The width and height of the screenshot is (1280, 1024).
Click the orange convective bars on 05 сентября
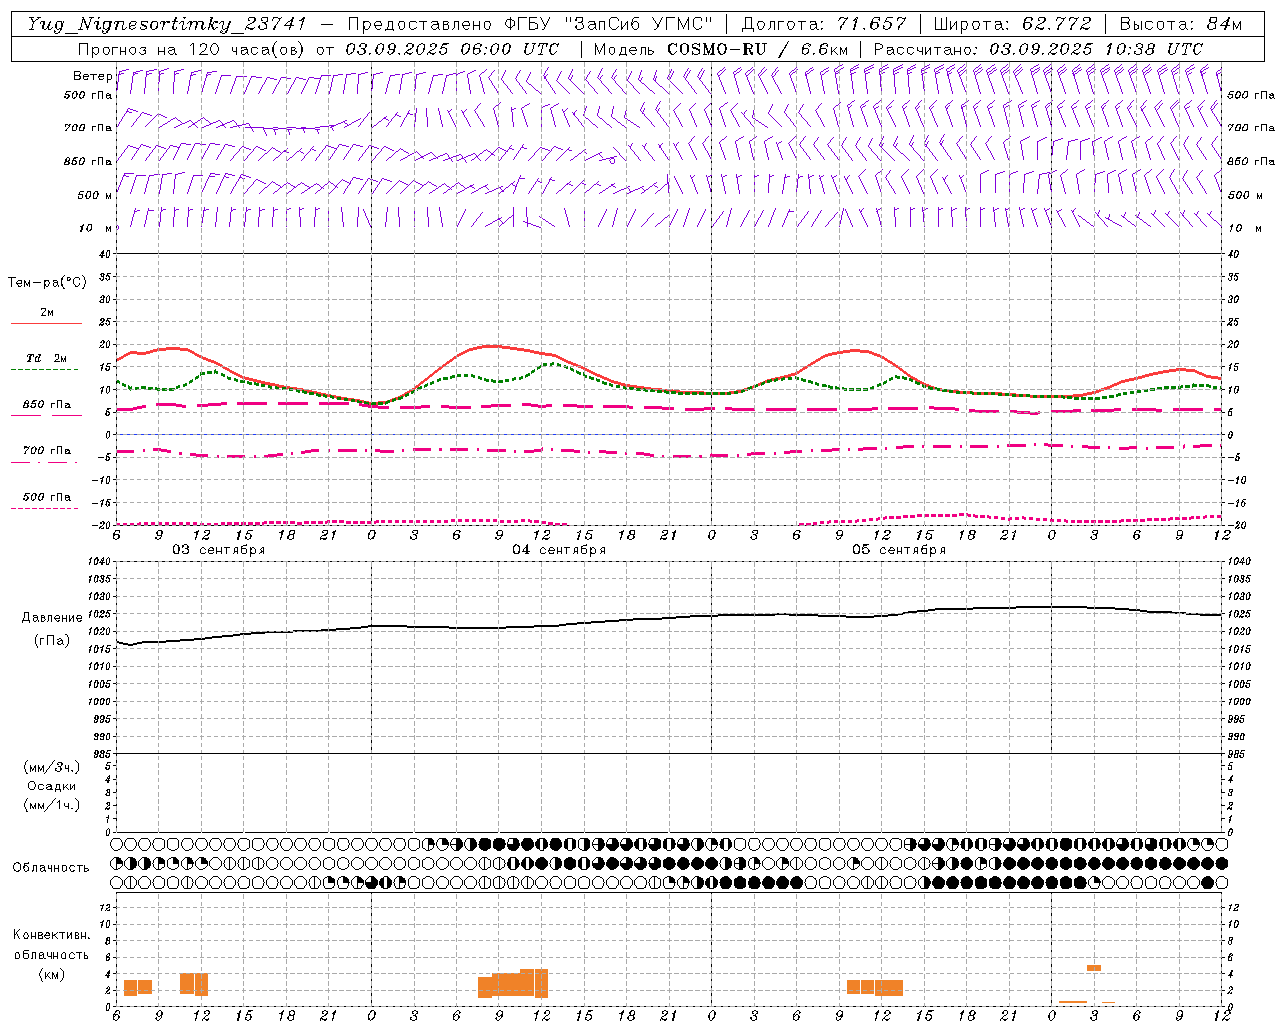tap(875, 987)
